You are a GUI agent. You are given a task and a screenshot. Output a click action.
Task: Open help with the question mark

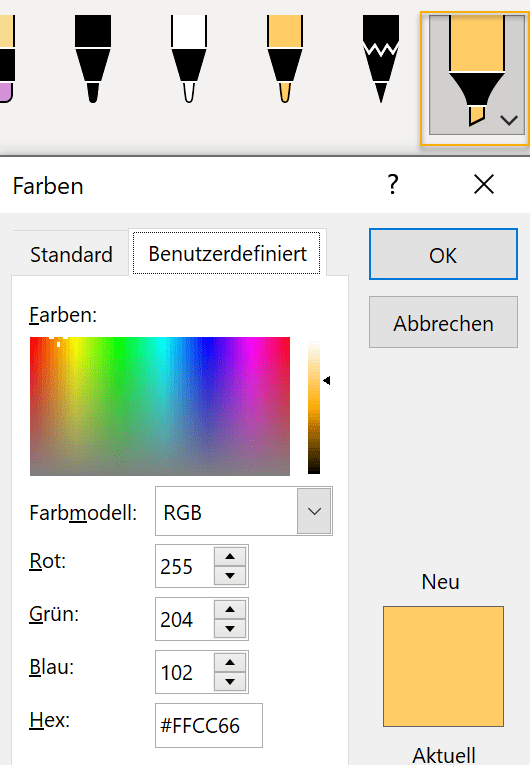[393, 184]
